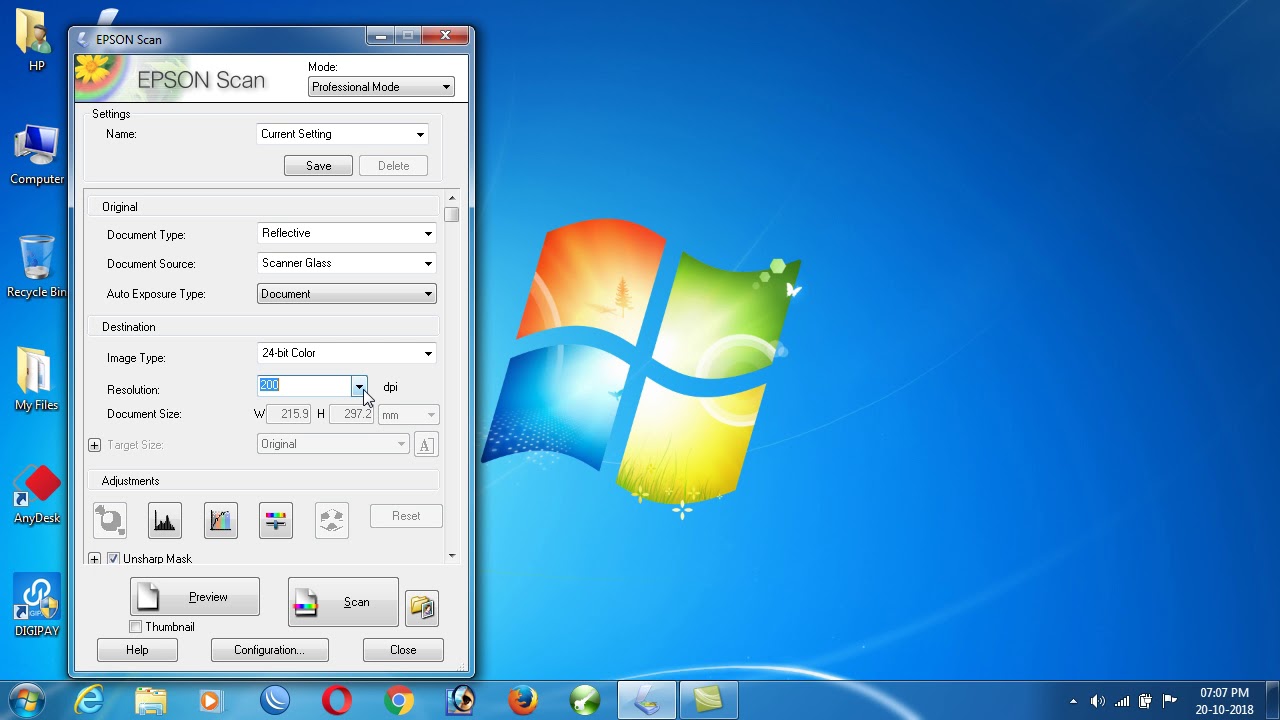Click the green globe taskbar icon
1280x720 pixels.
pyautogui.click(x=584, y=700)
